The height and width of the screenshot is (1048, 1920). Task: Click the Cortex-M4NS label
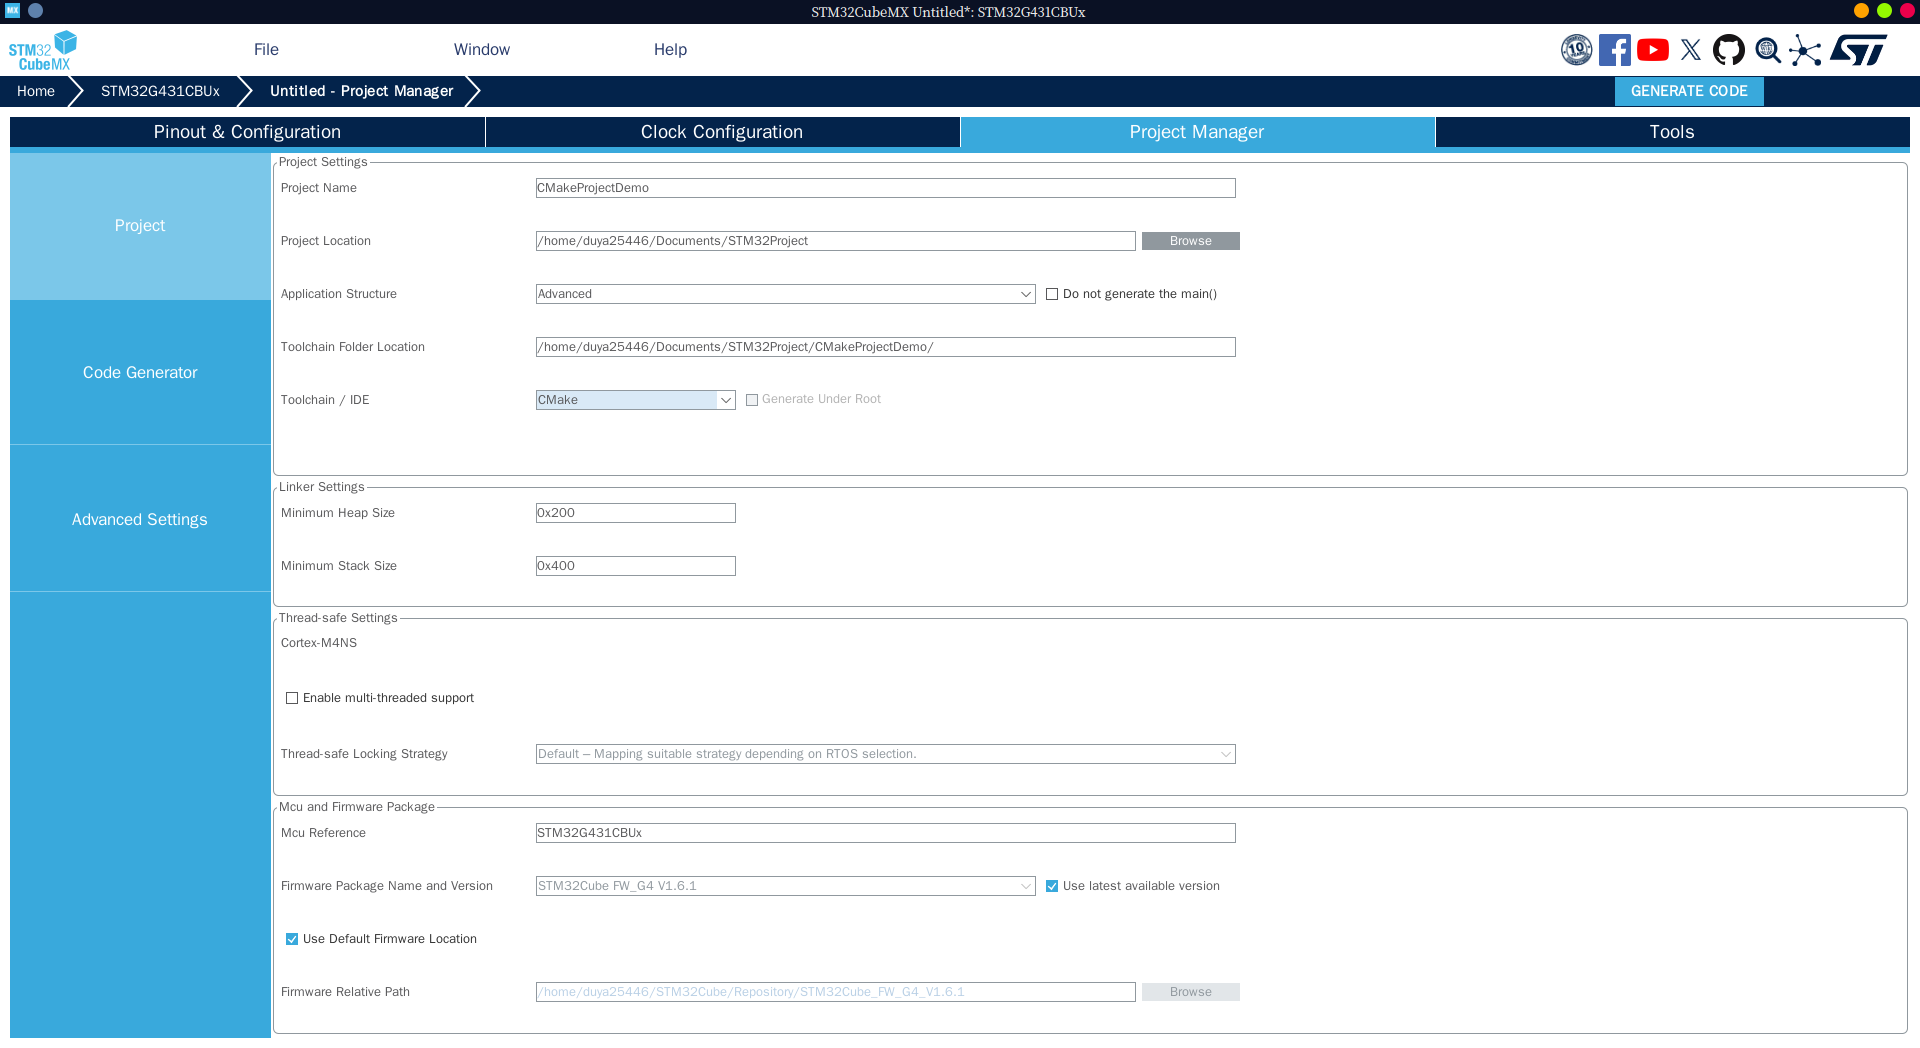(x=319, y=643)
